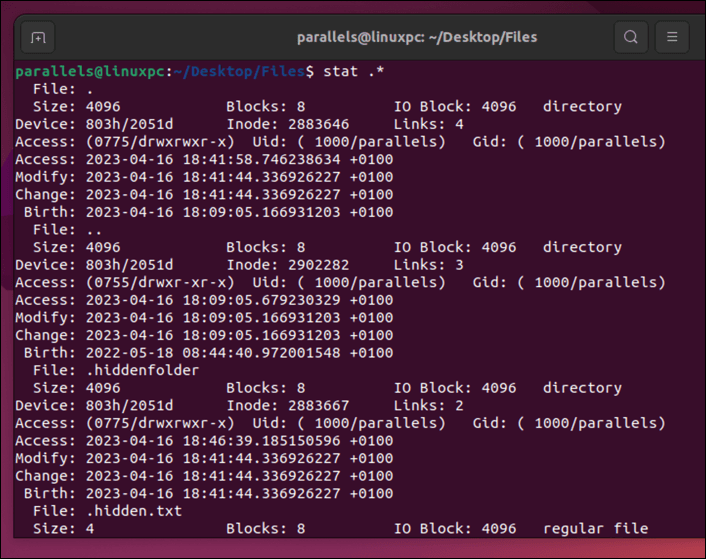Screen dimensions: 706x559
Task: Open a new terminal tab
Action: tap(38, 37)
